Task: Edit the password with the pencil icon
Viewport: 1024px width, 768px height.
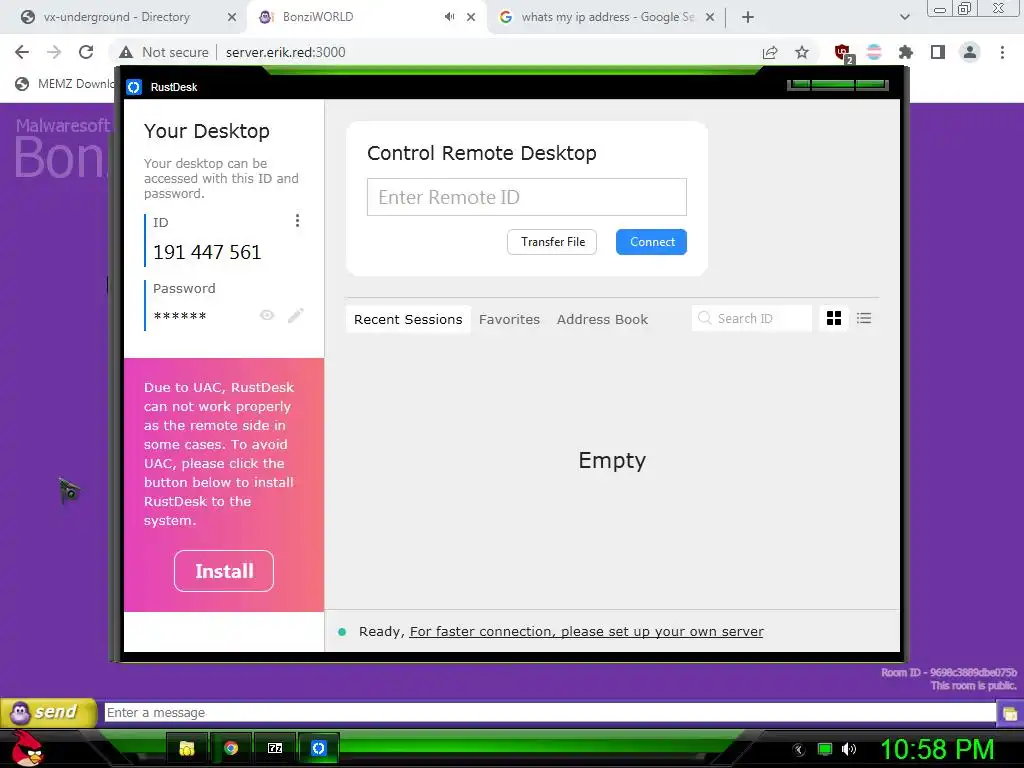Action: (x=296, y=315)
